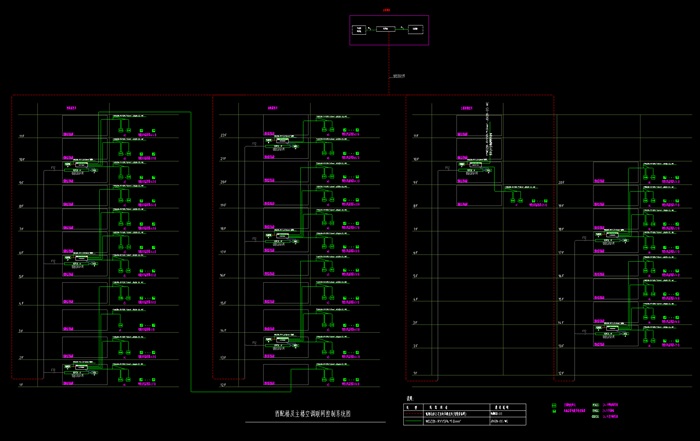Select the cable label beside the red riser line
This screenshot has height=441, width=700.
[x=399, y=76]
